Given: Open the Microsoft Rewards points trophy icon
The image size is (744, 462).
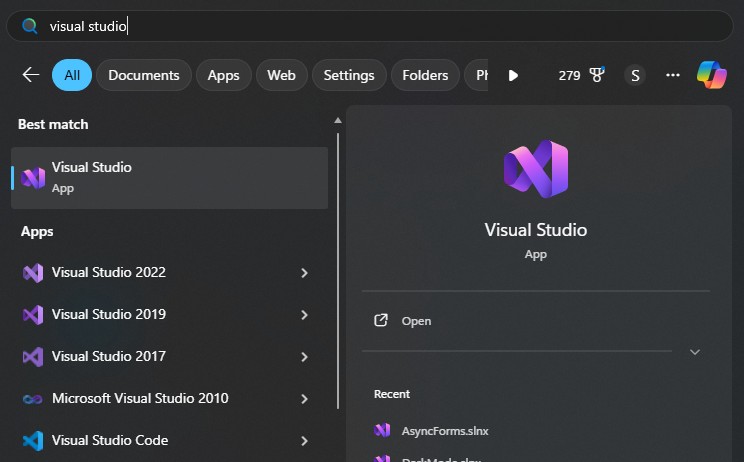Looking at the screenshot, I should (598, 75).
